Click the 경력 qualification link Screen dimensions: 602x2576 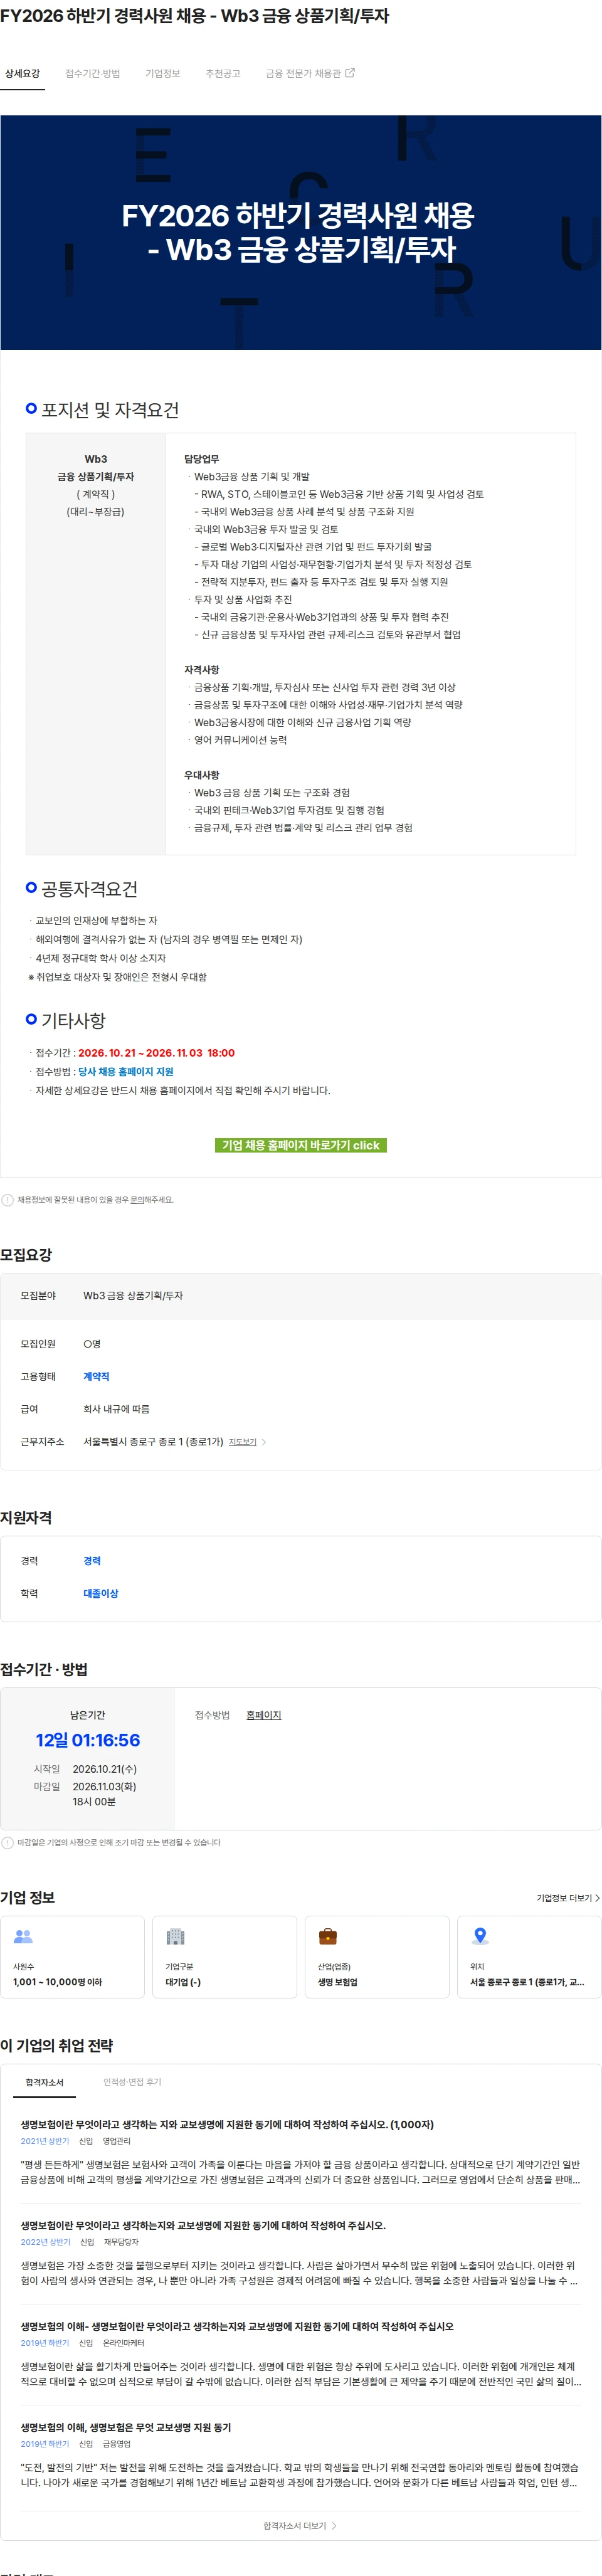[92, 1561]
